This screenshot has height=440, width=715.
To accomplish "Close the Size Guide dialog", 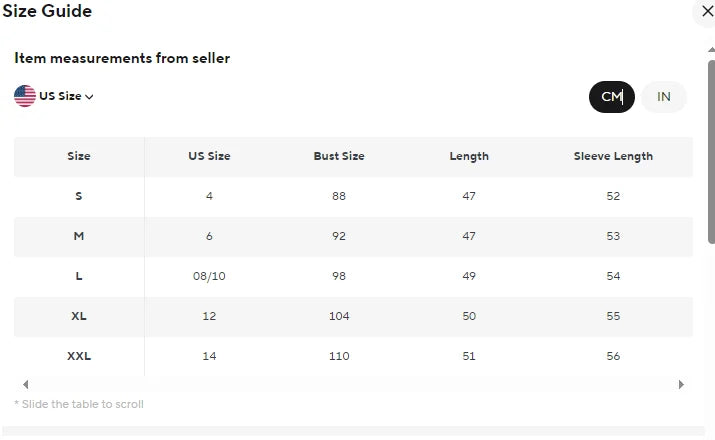I will (x=704, y=13).
